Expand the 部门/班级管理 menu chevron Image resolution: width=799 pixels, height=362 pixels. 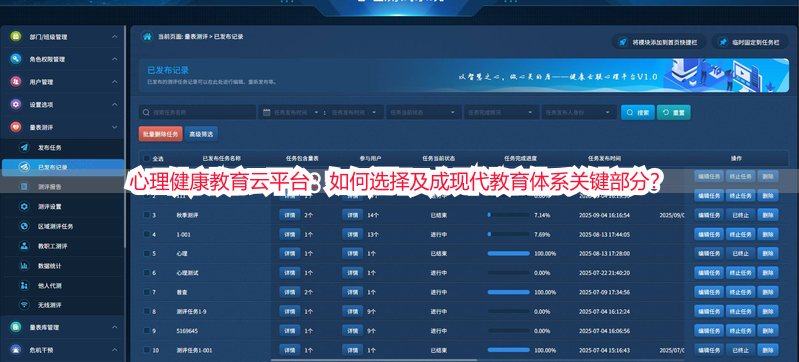(x=115, y=37)
